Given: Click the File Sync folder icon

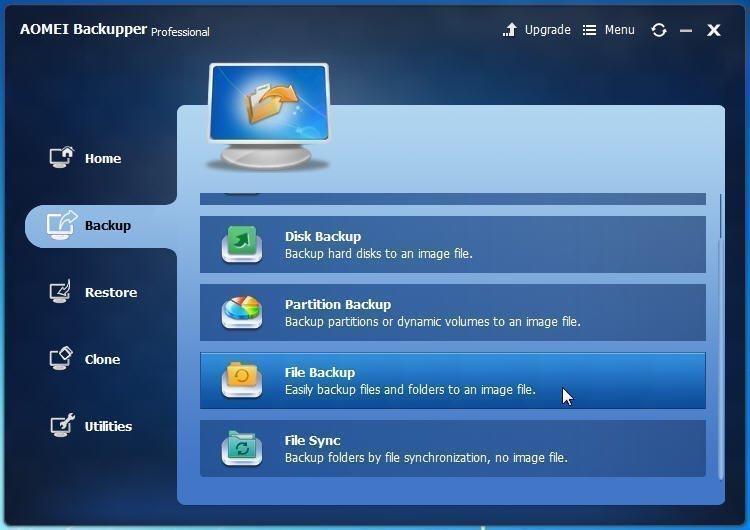Looking at the screenshot, I should (x=242, y=448).
